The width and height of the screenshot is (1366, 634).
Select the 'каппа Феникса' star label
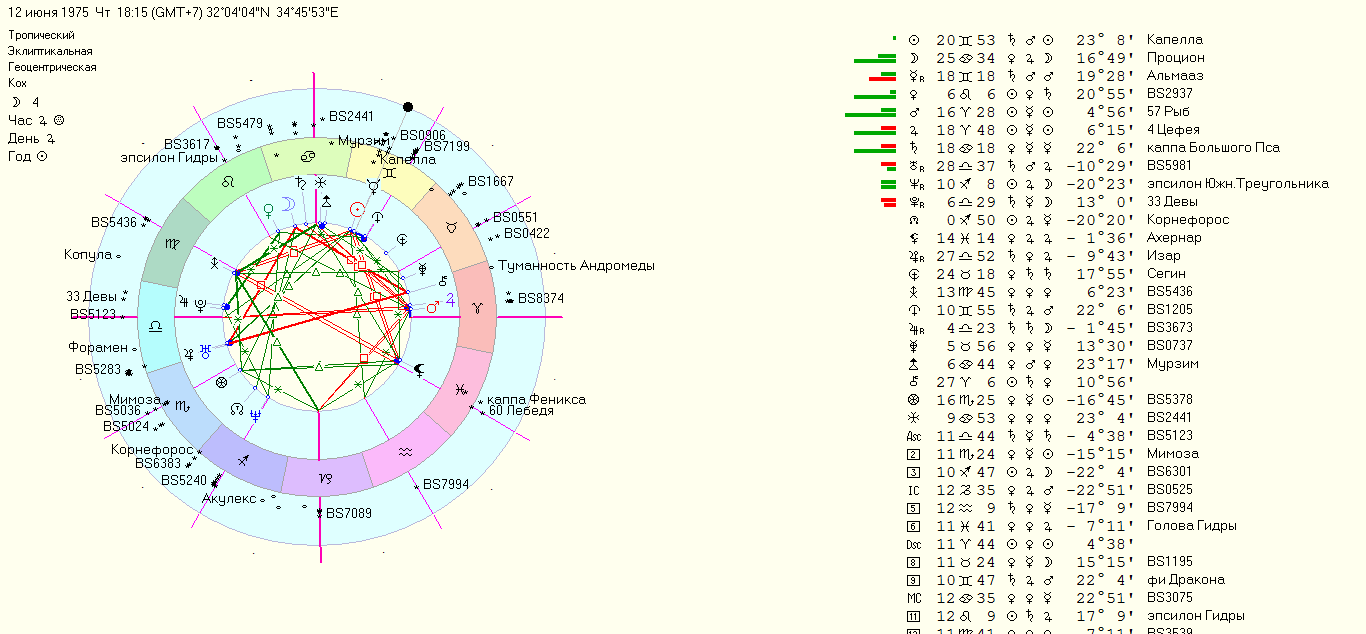click(536, 399)
